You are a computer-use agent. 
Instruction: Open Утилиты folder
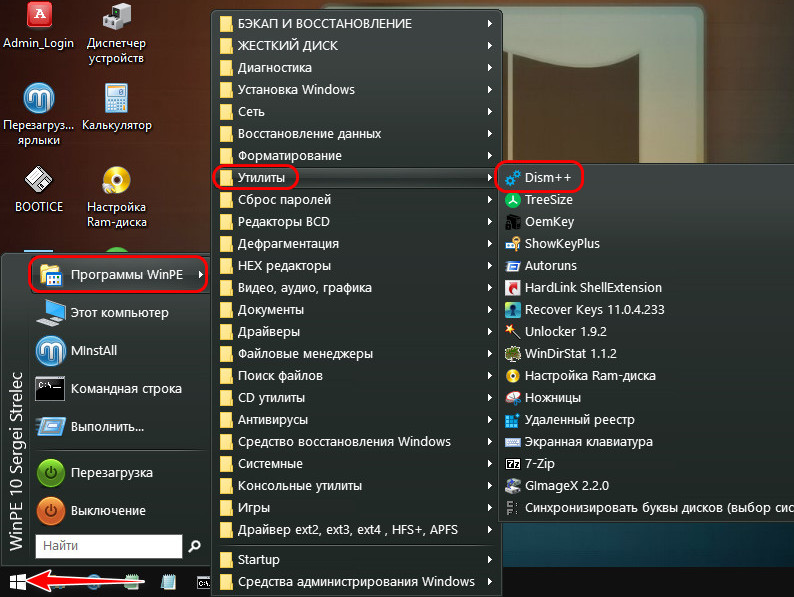coord(357,178)
